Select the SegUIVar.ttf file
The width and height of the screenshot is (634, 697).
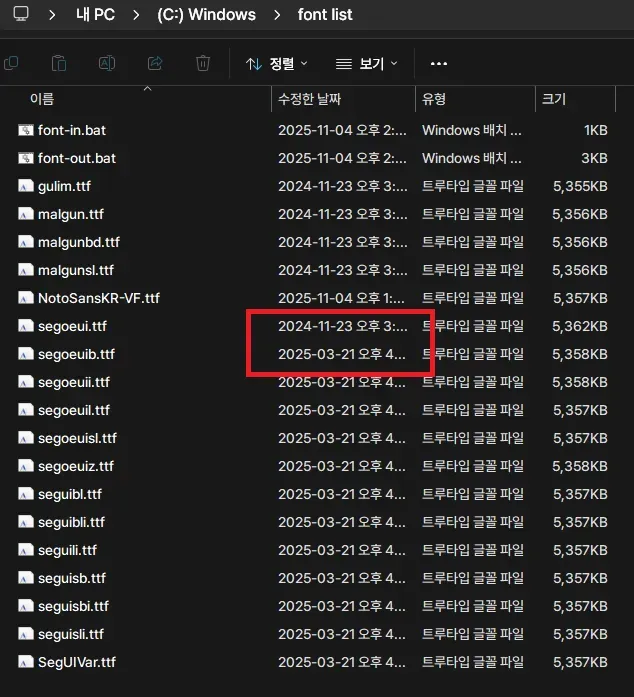[76, 662]
